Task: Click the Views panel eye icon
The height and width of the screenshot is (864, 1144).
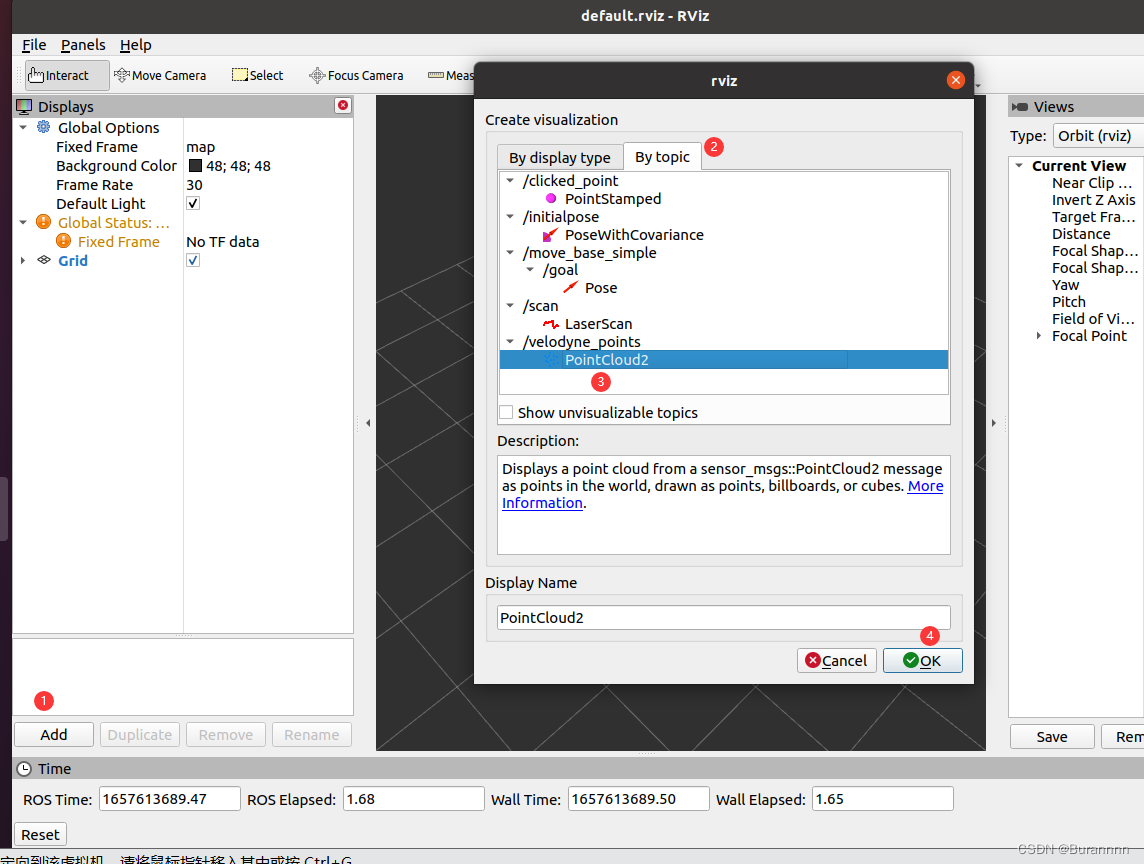Action: (x=1020, y=106)
